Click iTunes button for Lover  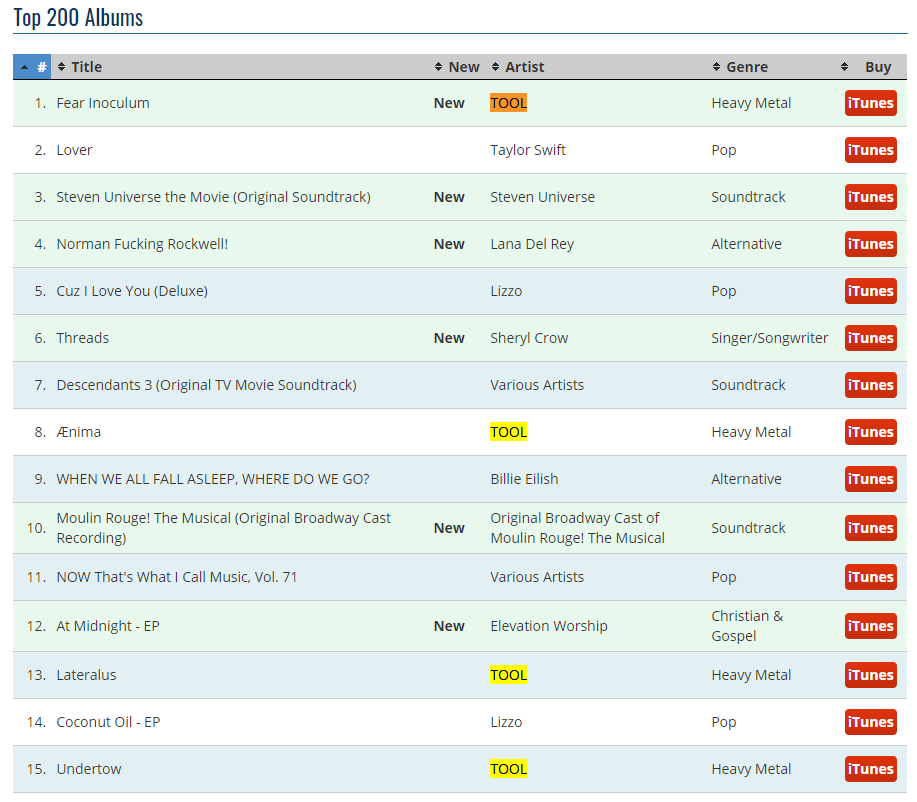pos(870,150)
